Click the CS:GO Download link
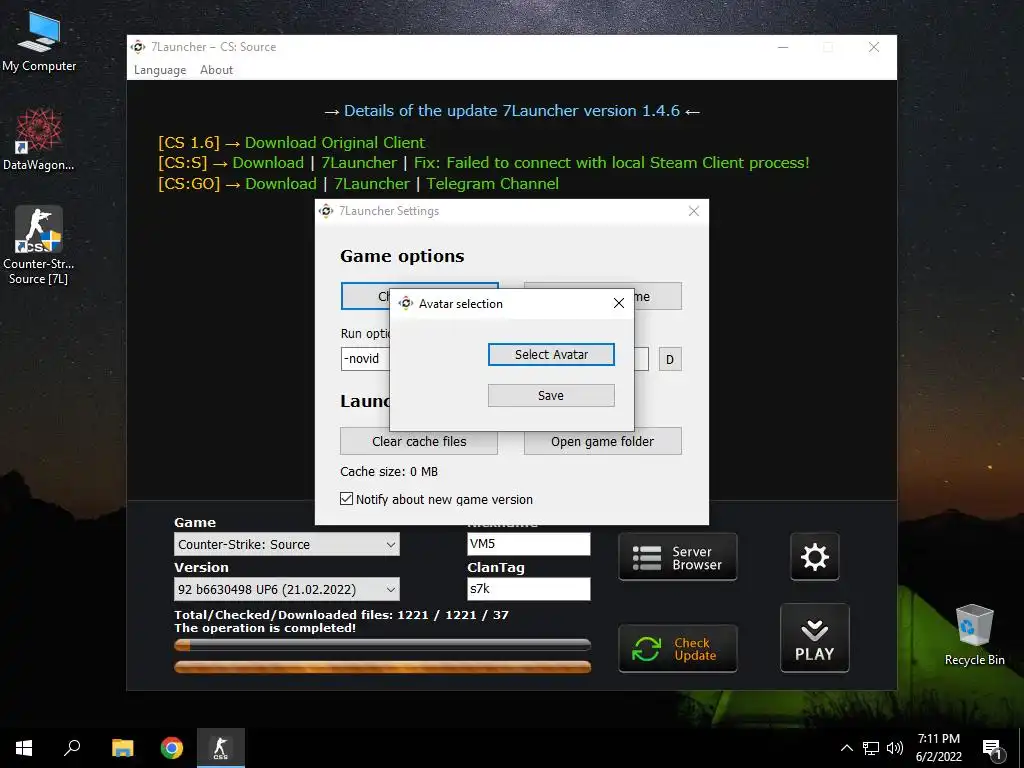 pyautogui.click(x=281, y=184)
